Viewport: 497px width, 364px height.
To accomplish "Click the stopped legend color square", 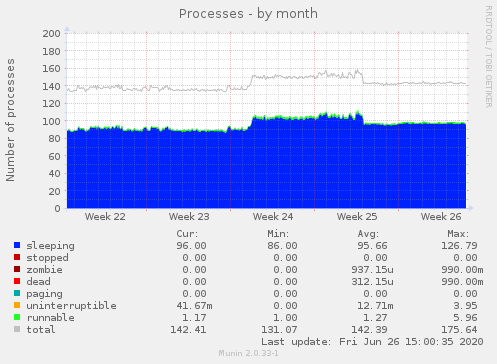I will click(x=17, y=257).
